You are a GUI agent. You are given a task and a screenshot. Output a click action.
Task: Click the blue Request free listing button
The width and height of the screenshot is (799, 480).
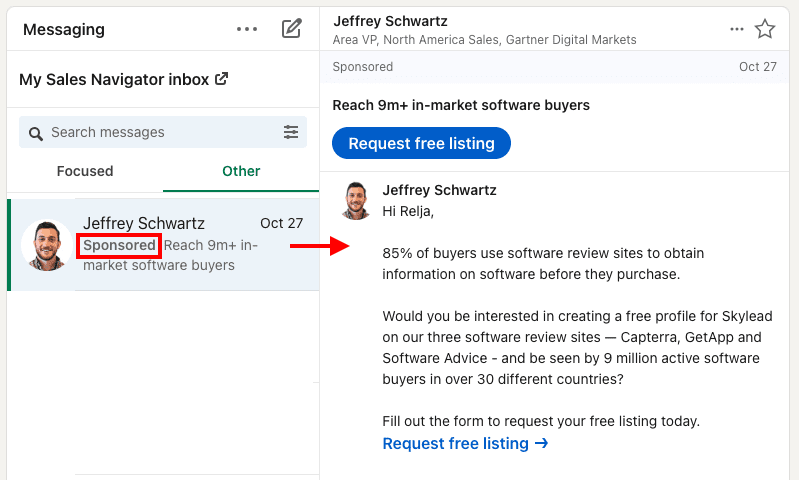coord(421,143)
